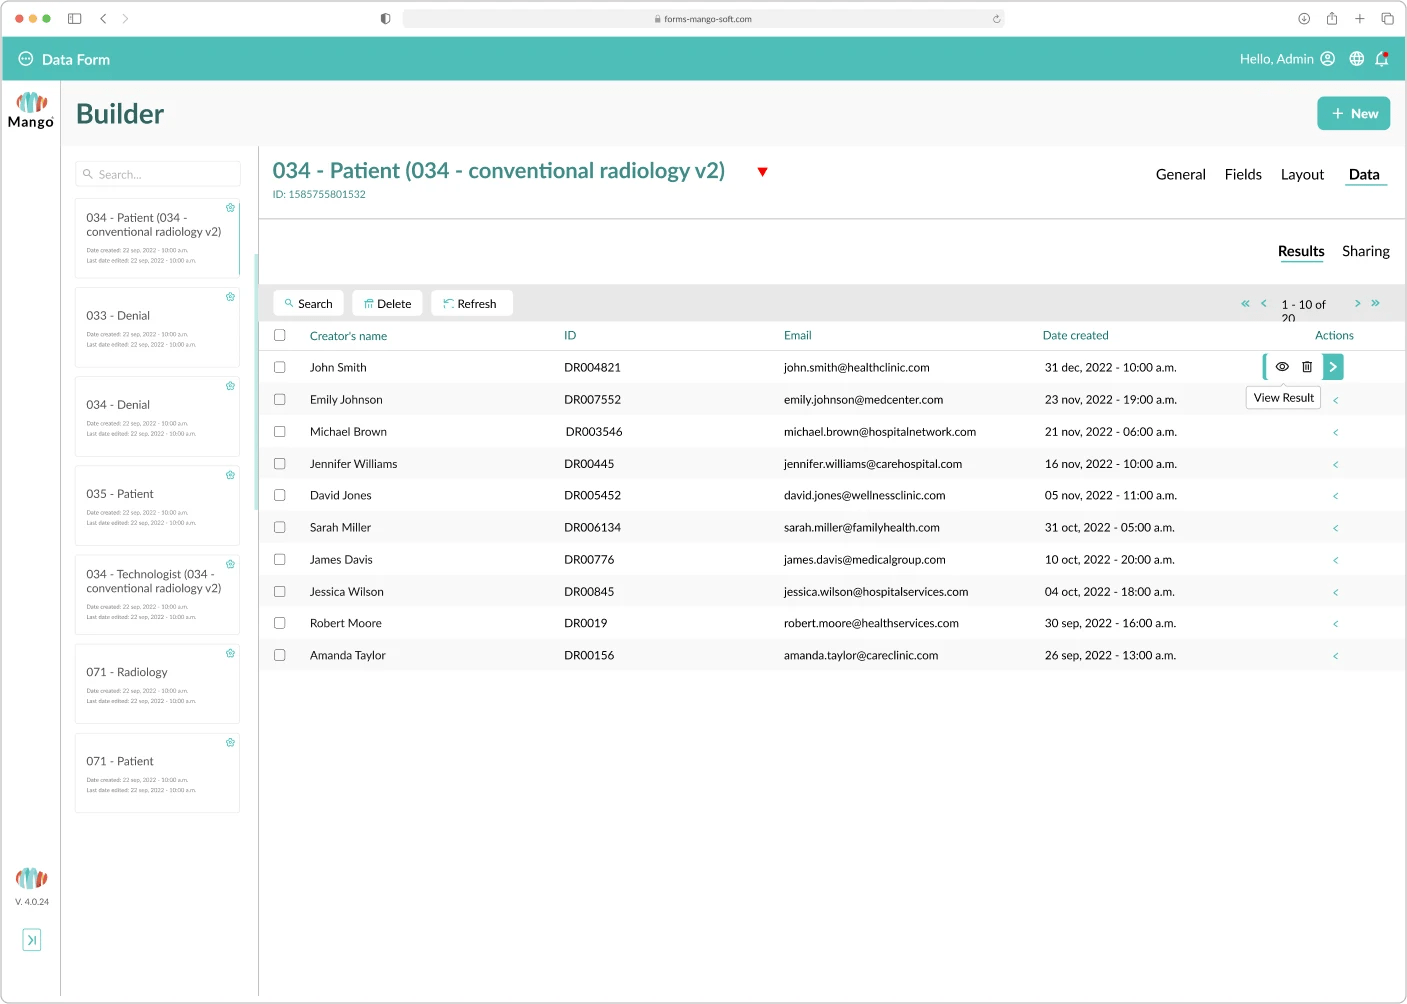Image resolution: width=1407 pixels, height=1004 pixels.
Task: Refresh the results with the Refresh button
Action: click(471, 303)
